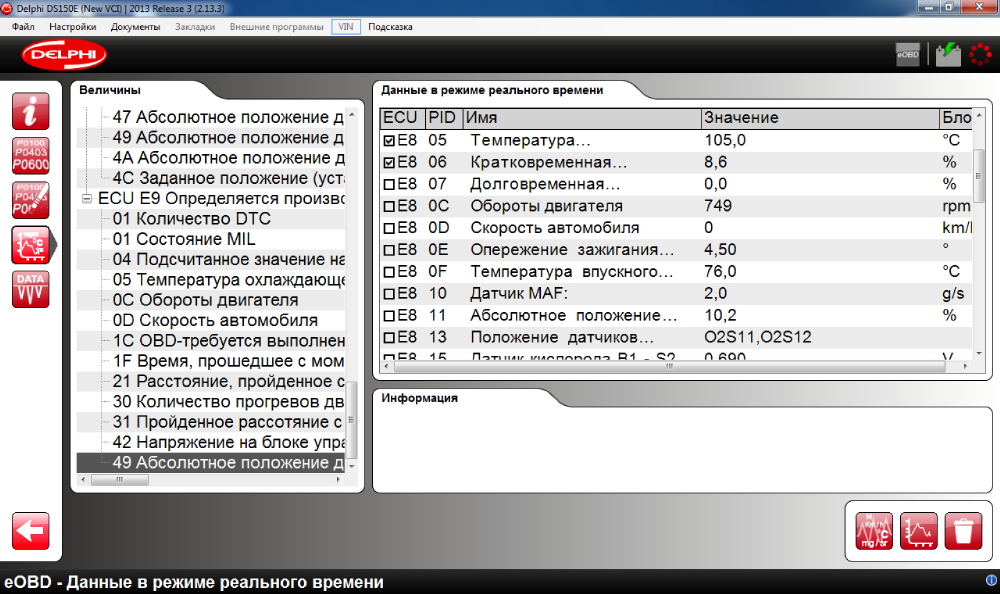
Task: Click the Delphi logo
Action: [x=64, y=55]
